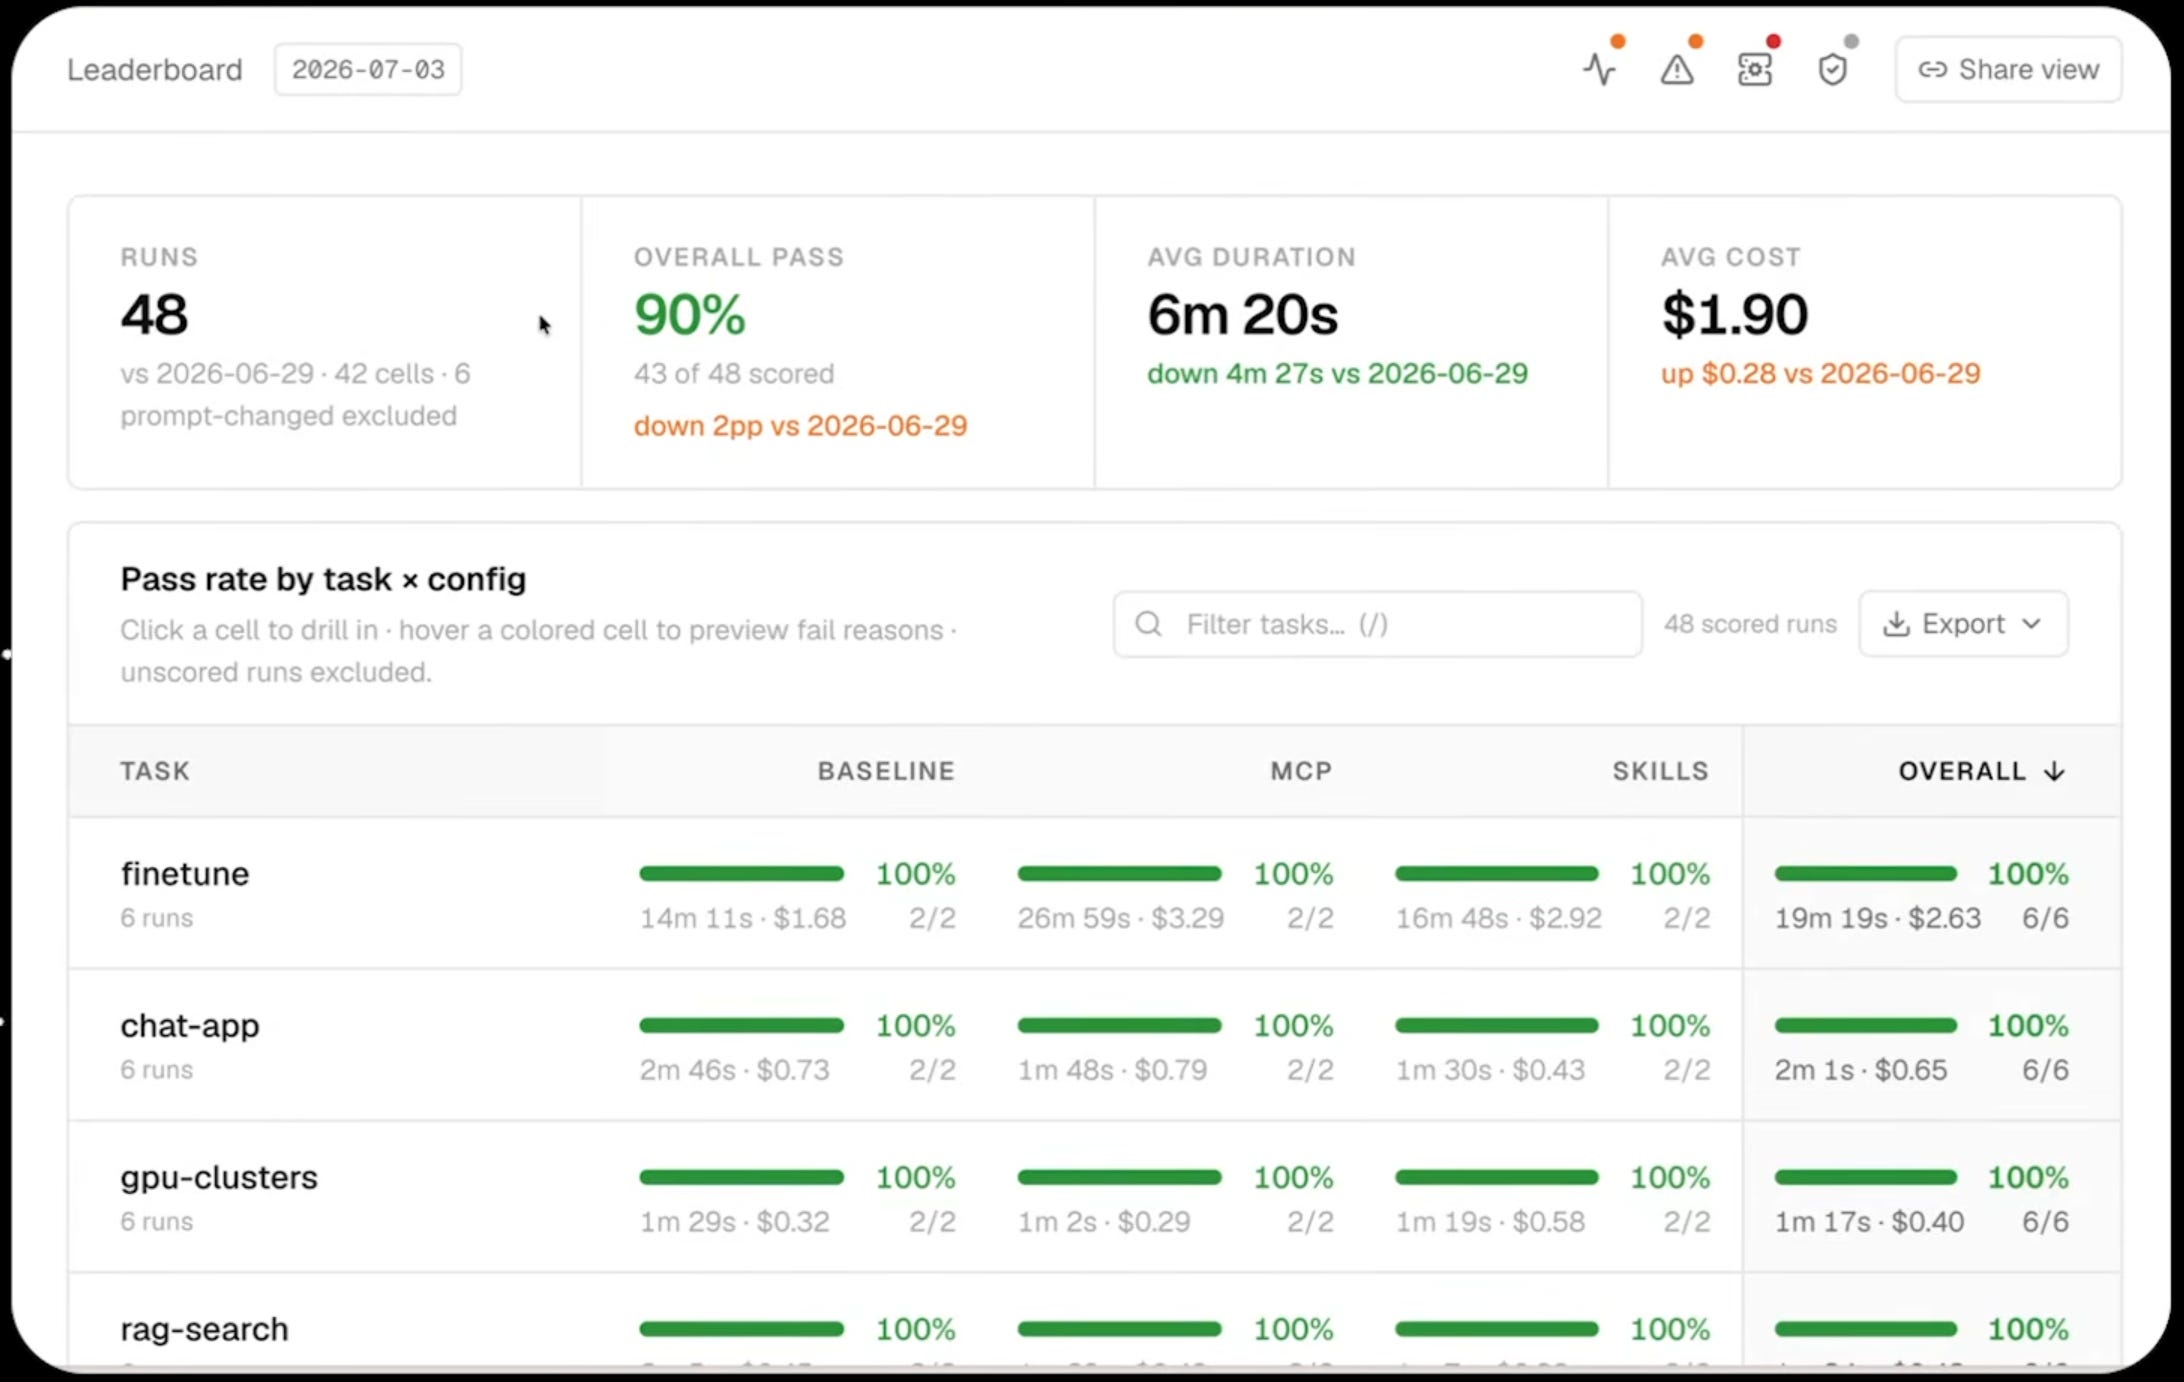Sort the table by BASELINE column
The width and height of the screenshot is (2184, 1382).
[886, 771]
